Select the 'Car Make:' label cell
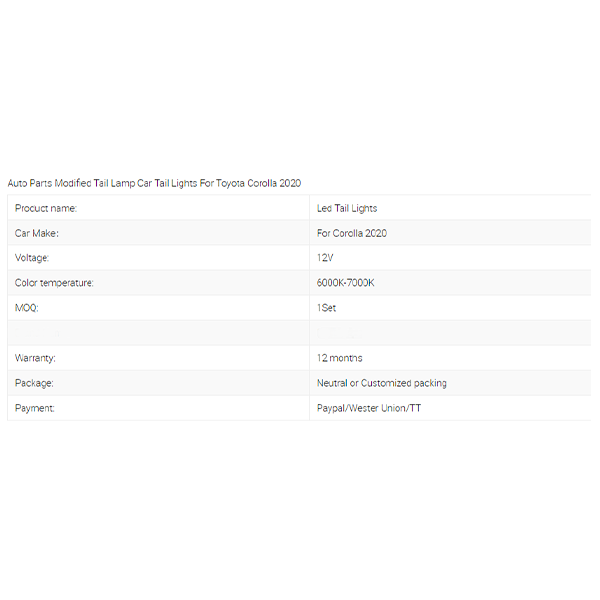 [x=37, y=233]
